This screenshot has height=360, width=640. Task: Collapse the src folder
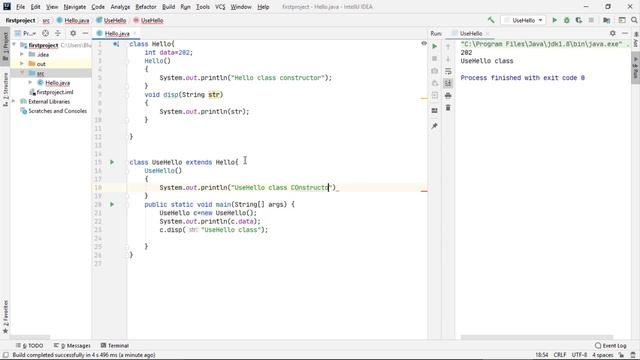click(x=22, y=73)
